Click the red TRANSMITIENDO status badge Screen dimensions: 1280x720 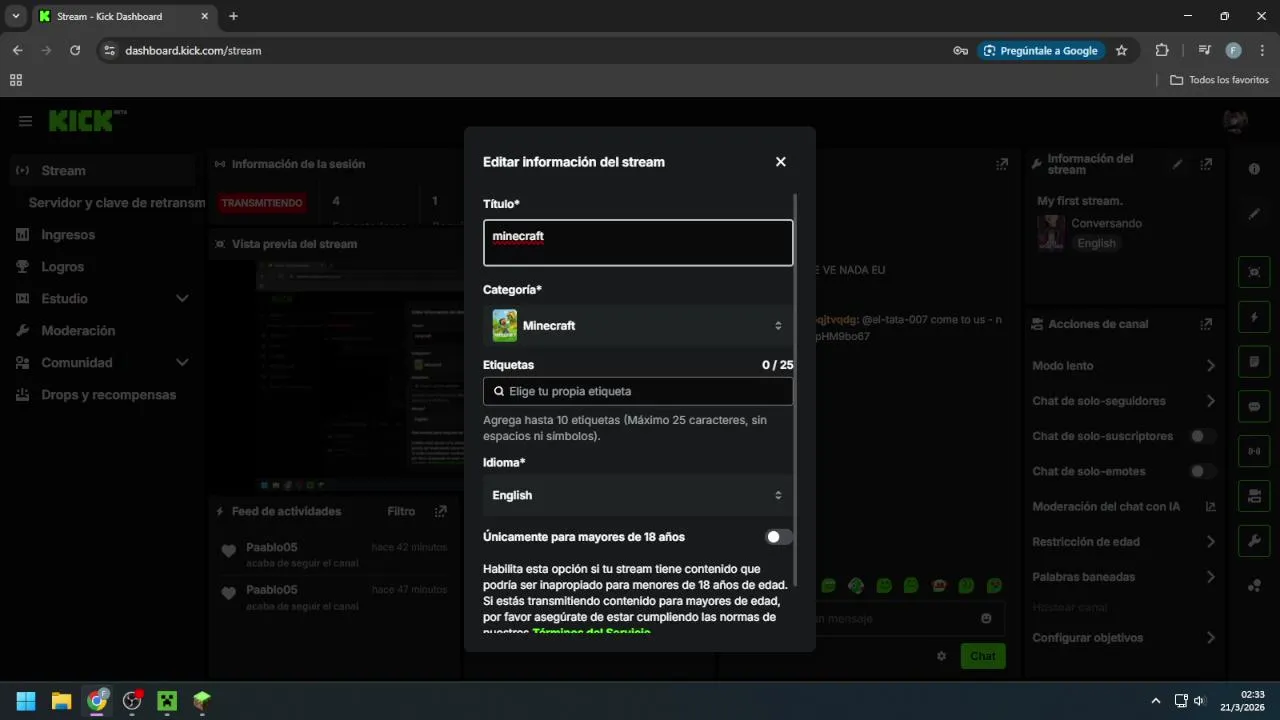point(262,203)
